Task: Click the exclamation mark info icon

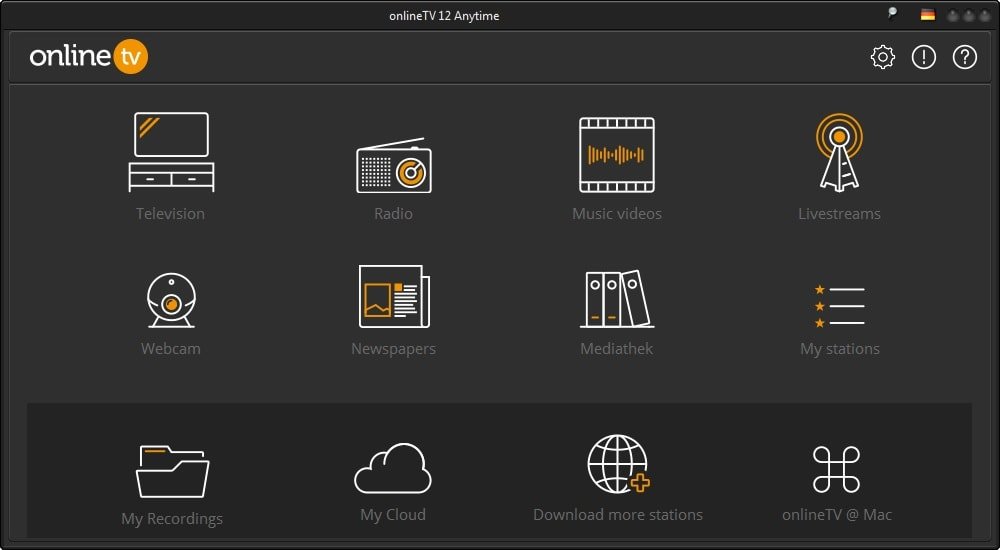Action: coord(924,58)
